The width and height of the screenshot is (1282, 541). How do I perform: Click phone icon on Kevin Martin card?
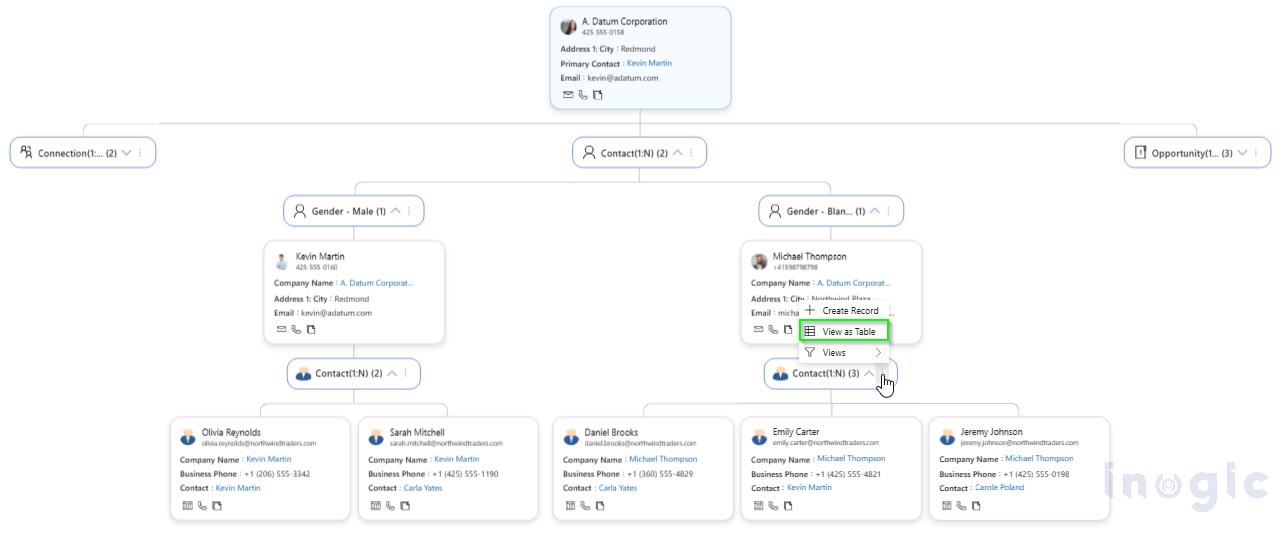296,329
